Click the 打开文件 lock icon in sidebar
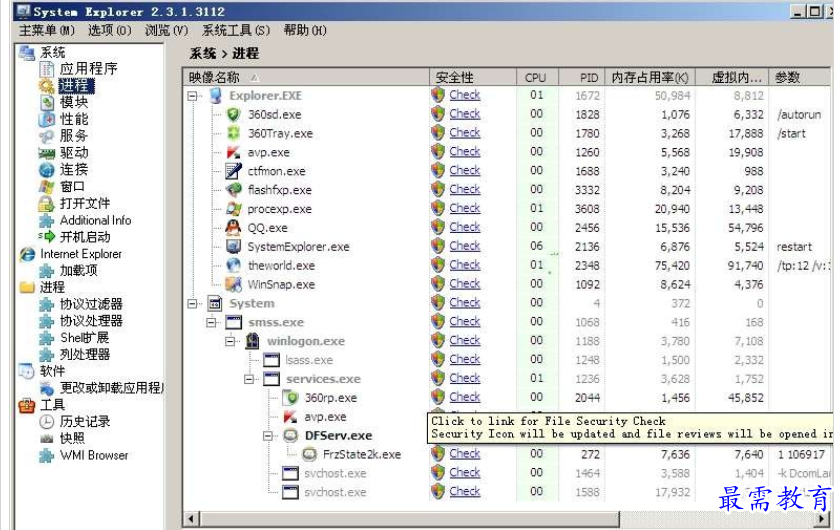This screenshot has width=840, height=530. pyautogui.click(x=47, y=204)
